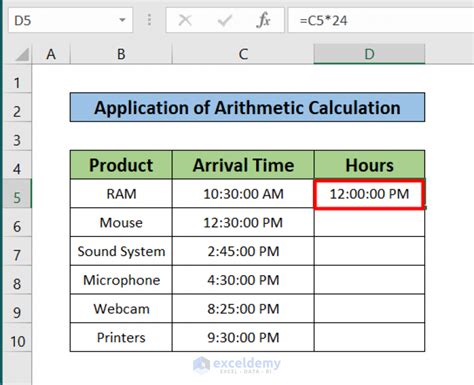Click the Select All triangle corner
Image resolution: width=474 pixels, height=385 pixels.
coord(22,54)
